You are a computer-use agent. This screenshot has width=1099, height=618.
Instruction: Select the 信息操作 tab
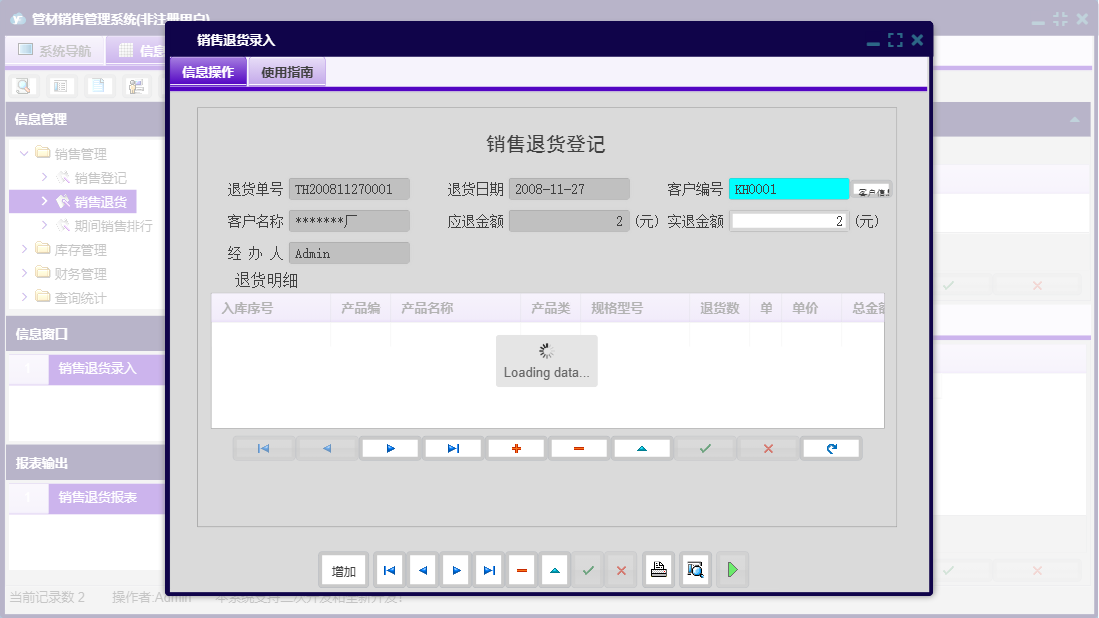(207, 71)
